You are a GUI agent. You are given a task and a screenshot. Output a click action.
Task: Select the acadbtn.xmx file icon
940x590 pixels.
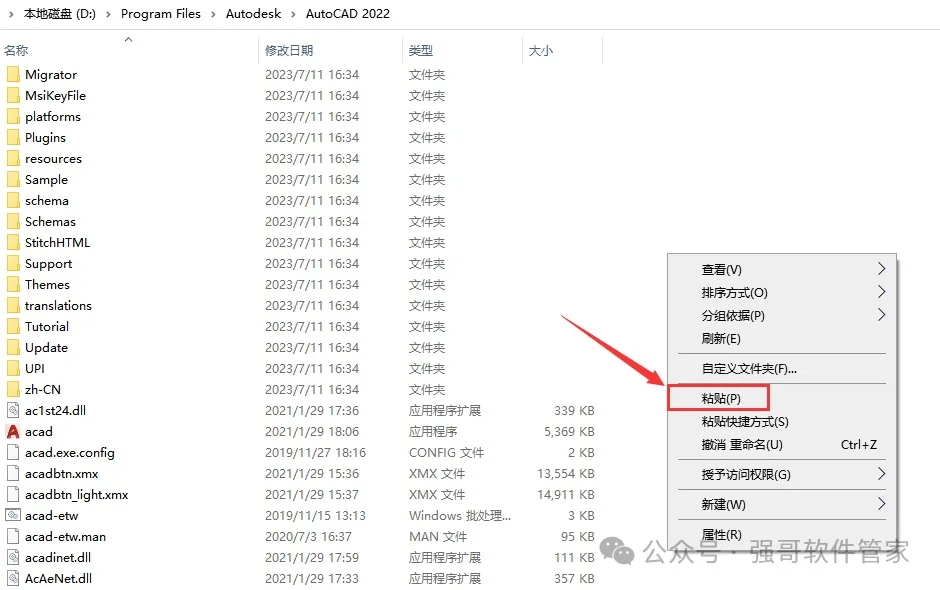click(13, 473)
